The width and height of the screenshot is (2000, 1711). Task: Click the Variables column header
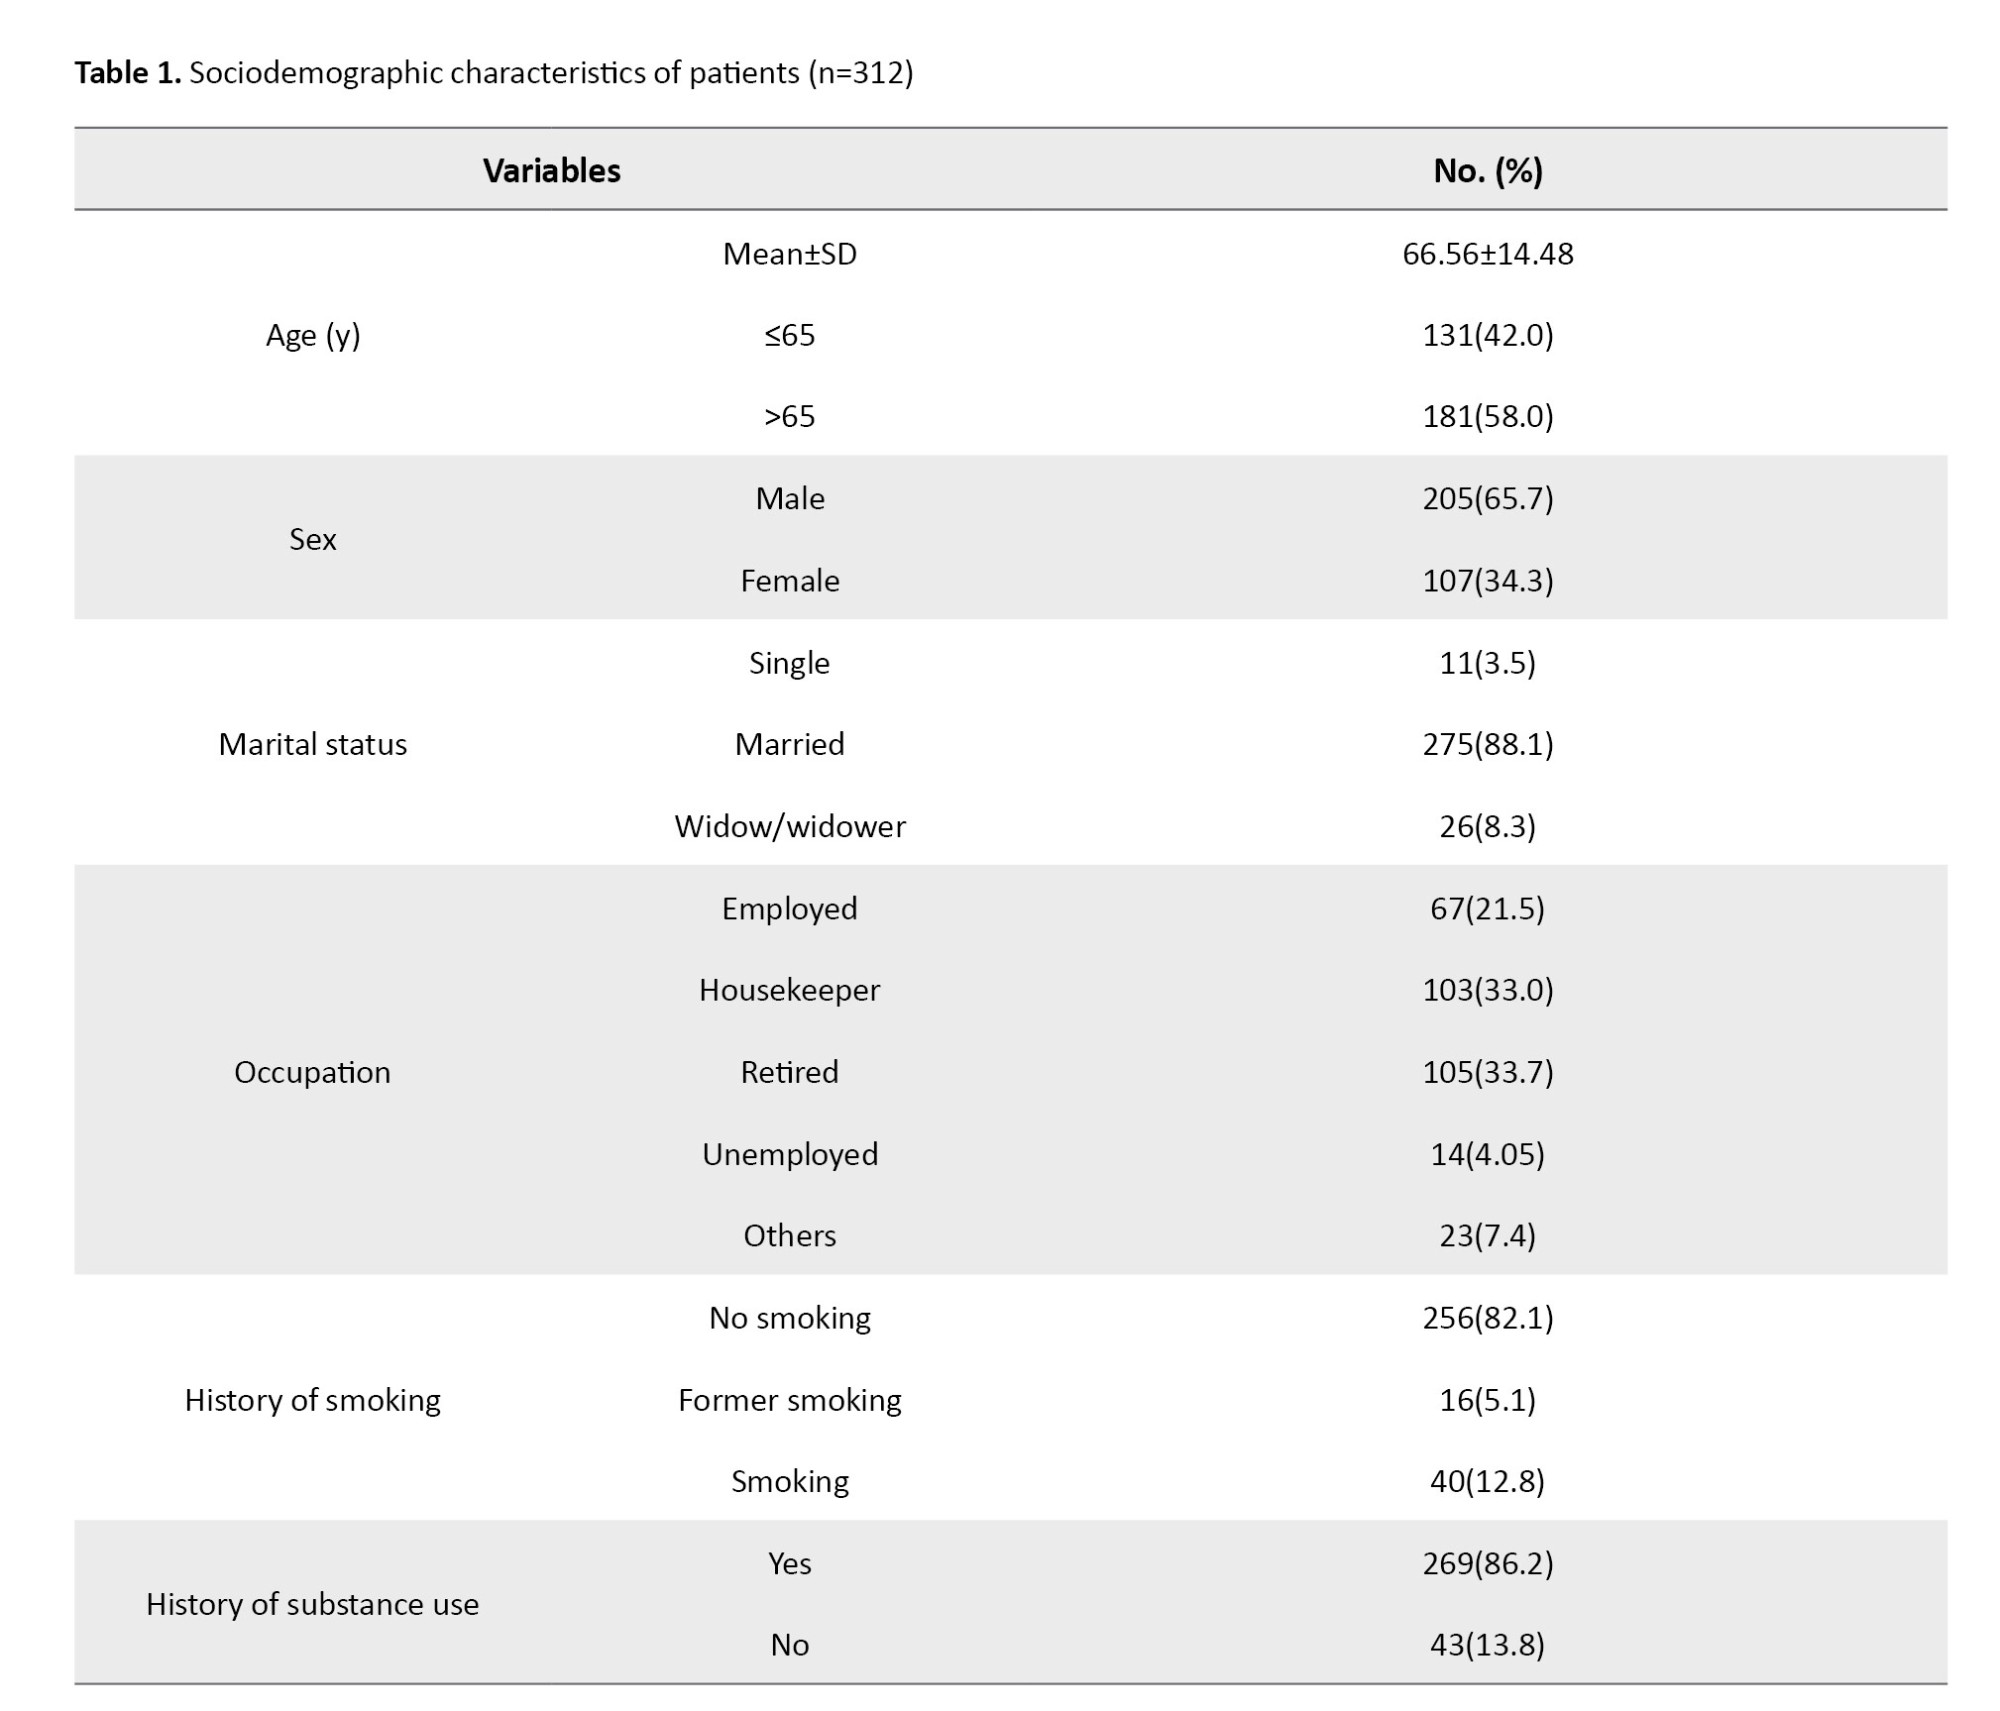551,171
